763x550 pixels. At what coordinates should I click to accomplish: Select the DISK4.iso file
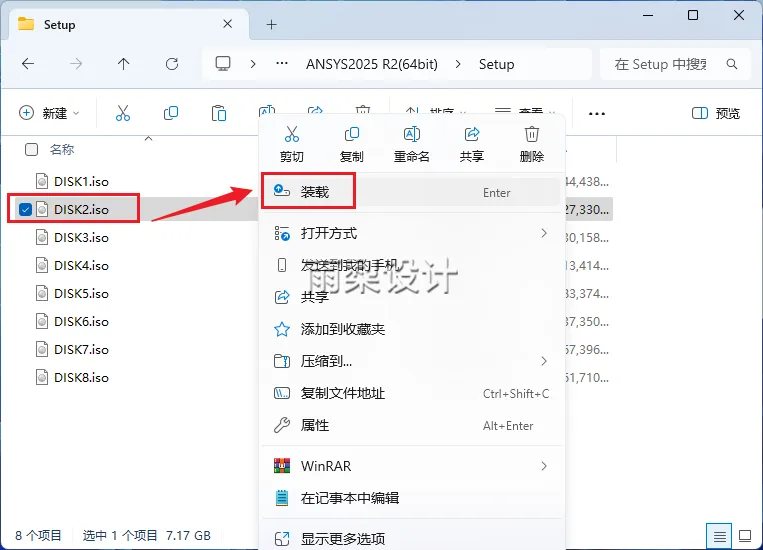click(x=81, y=265)
